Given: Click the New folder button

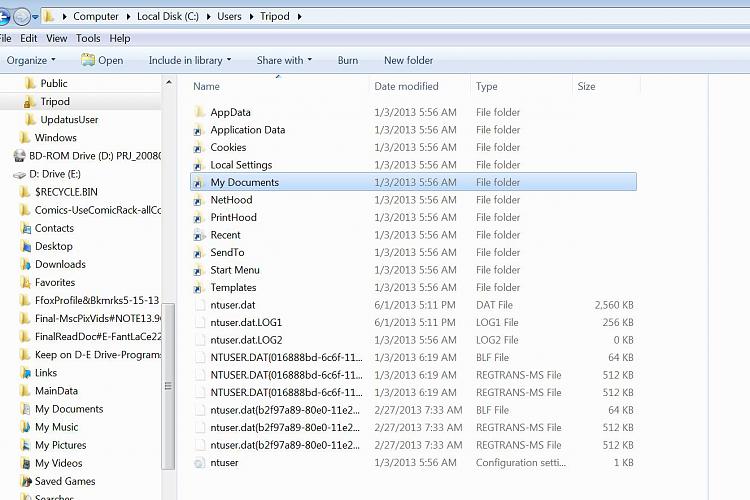Looking at the screenshot, I should (x=408, y=60).
